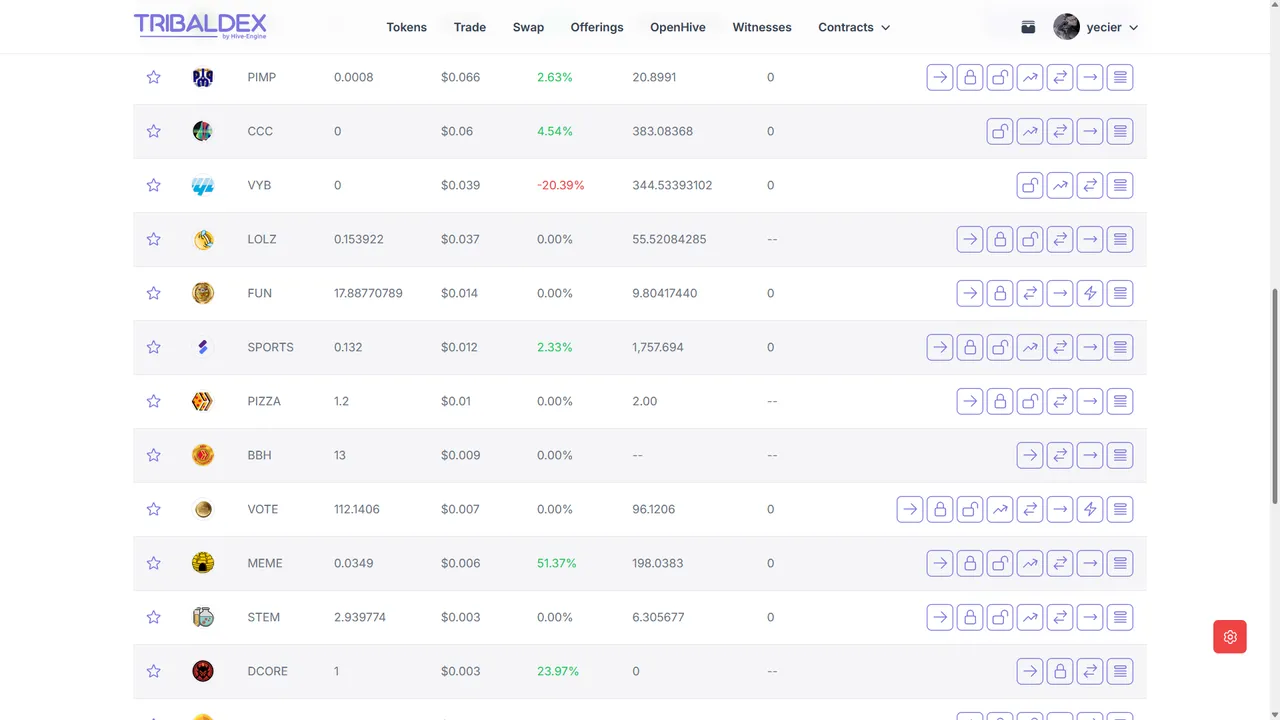Click the open-lock icon in VYB row

pos(1030,185)
